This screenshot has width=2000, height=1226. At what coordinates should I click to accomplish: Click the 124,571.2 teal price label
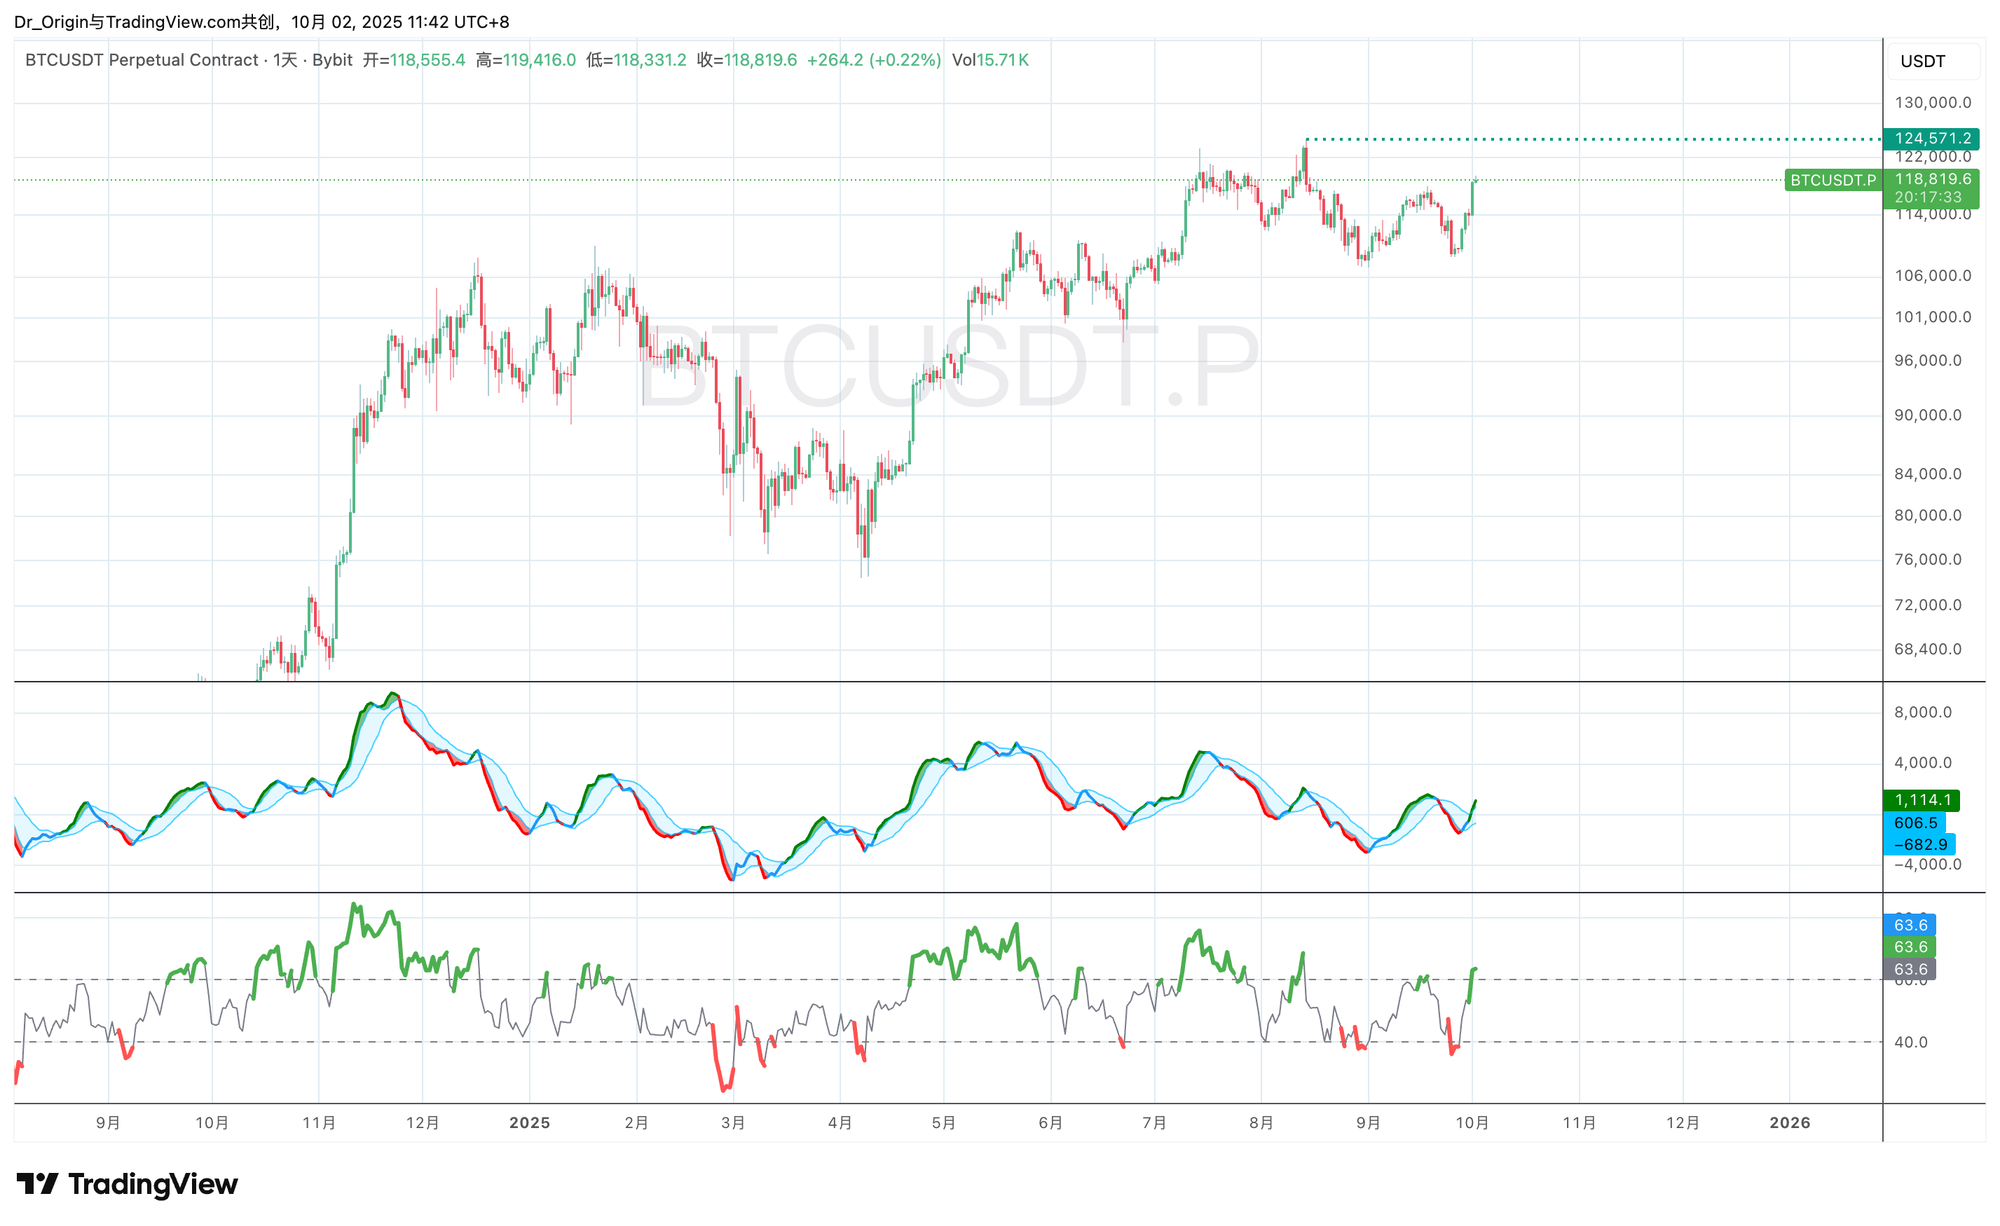coord(1932,139)
